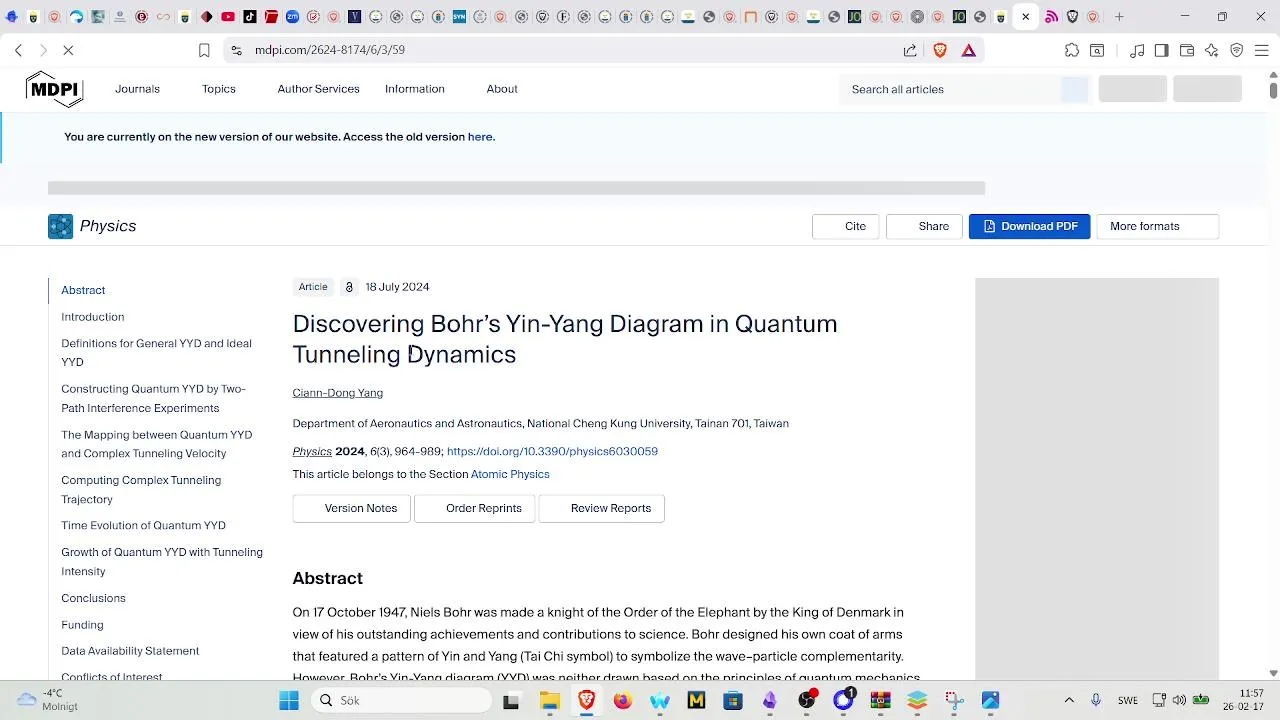
Task: Jump to Time Evolution of Quantum YYD
Action: click(x=143, y=525)
